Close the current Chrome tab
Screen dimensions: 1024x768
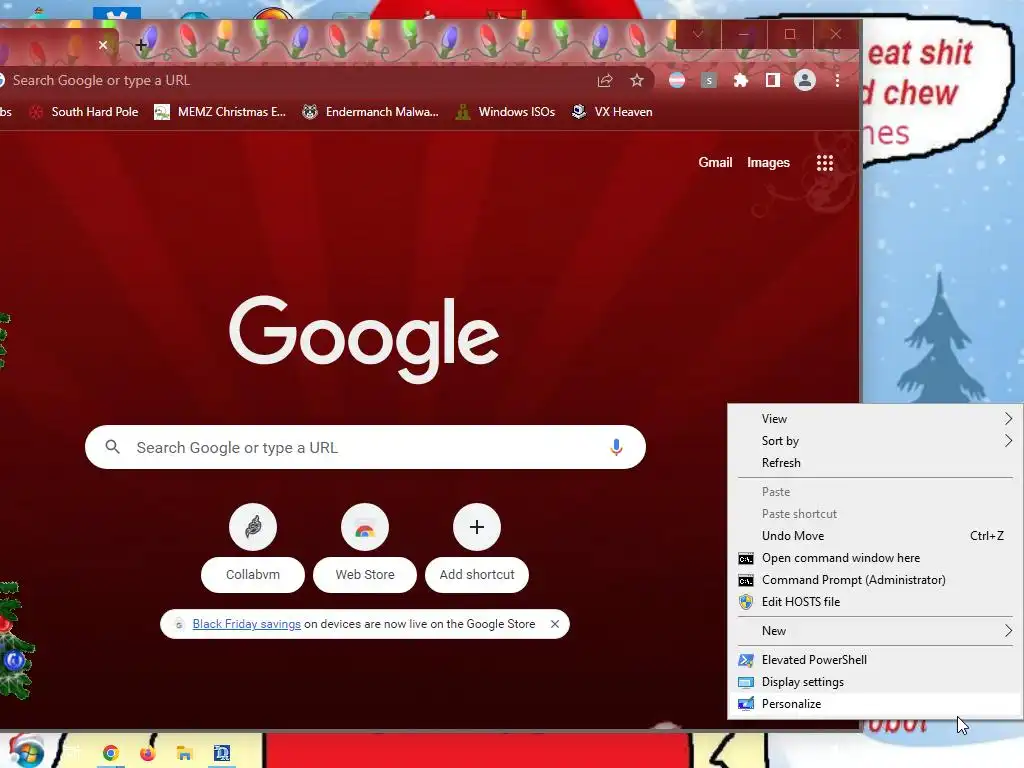(103, 45)
